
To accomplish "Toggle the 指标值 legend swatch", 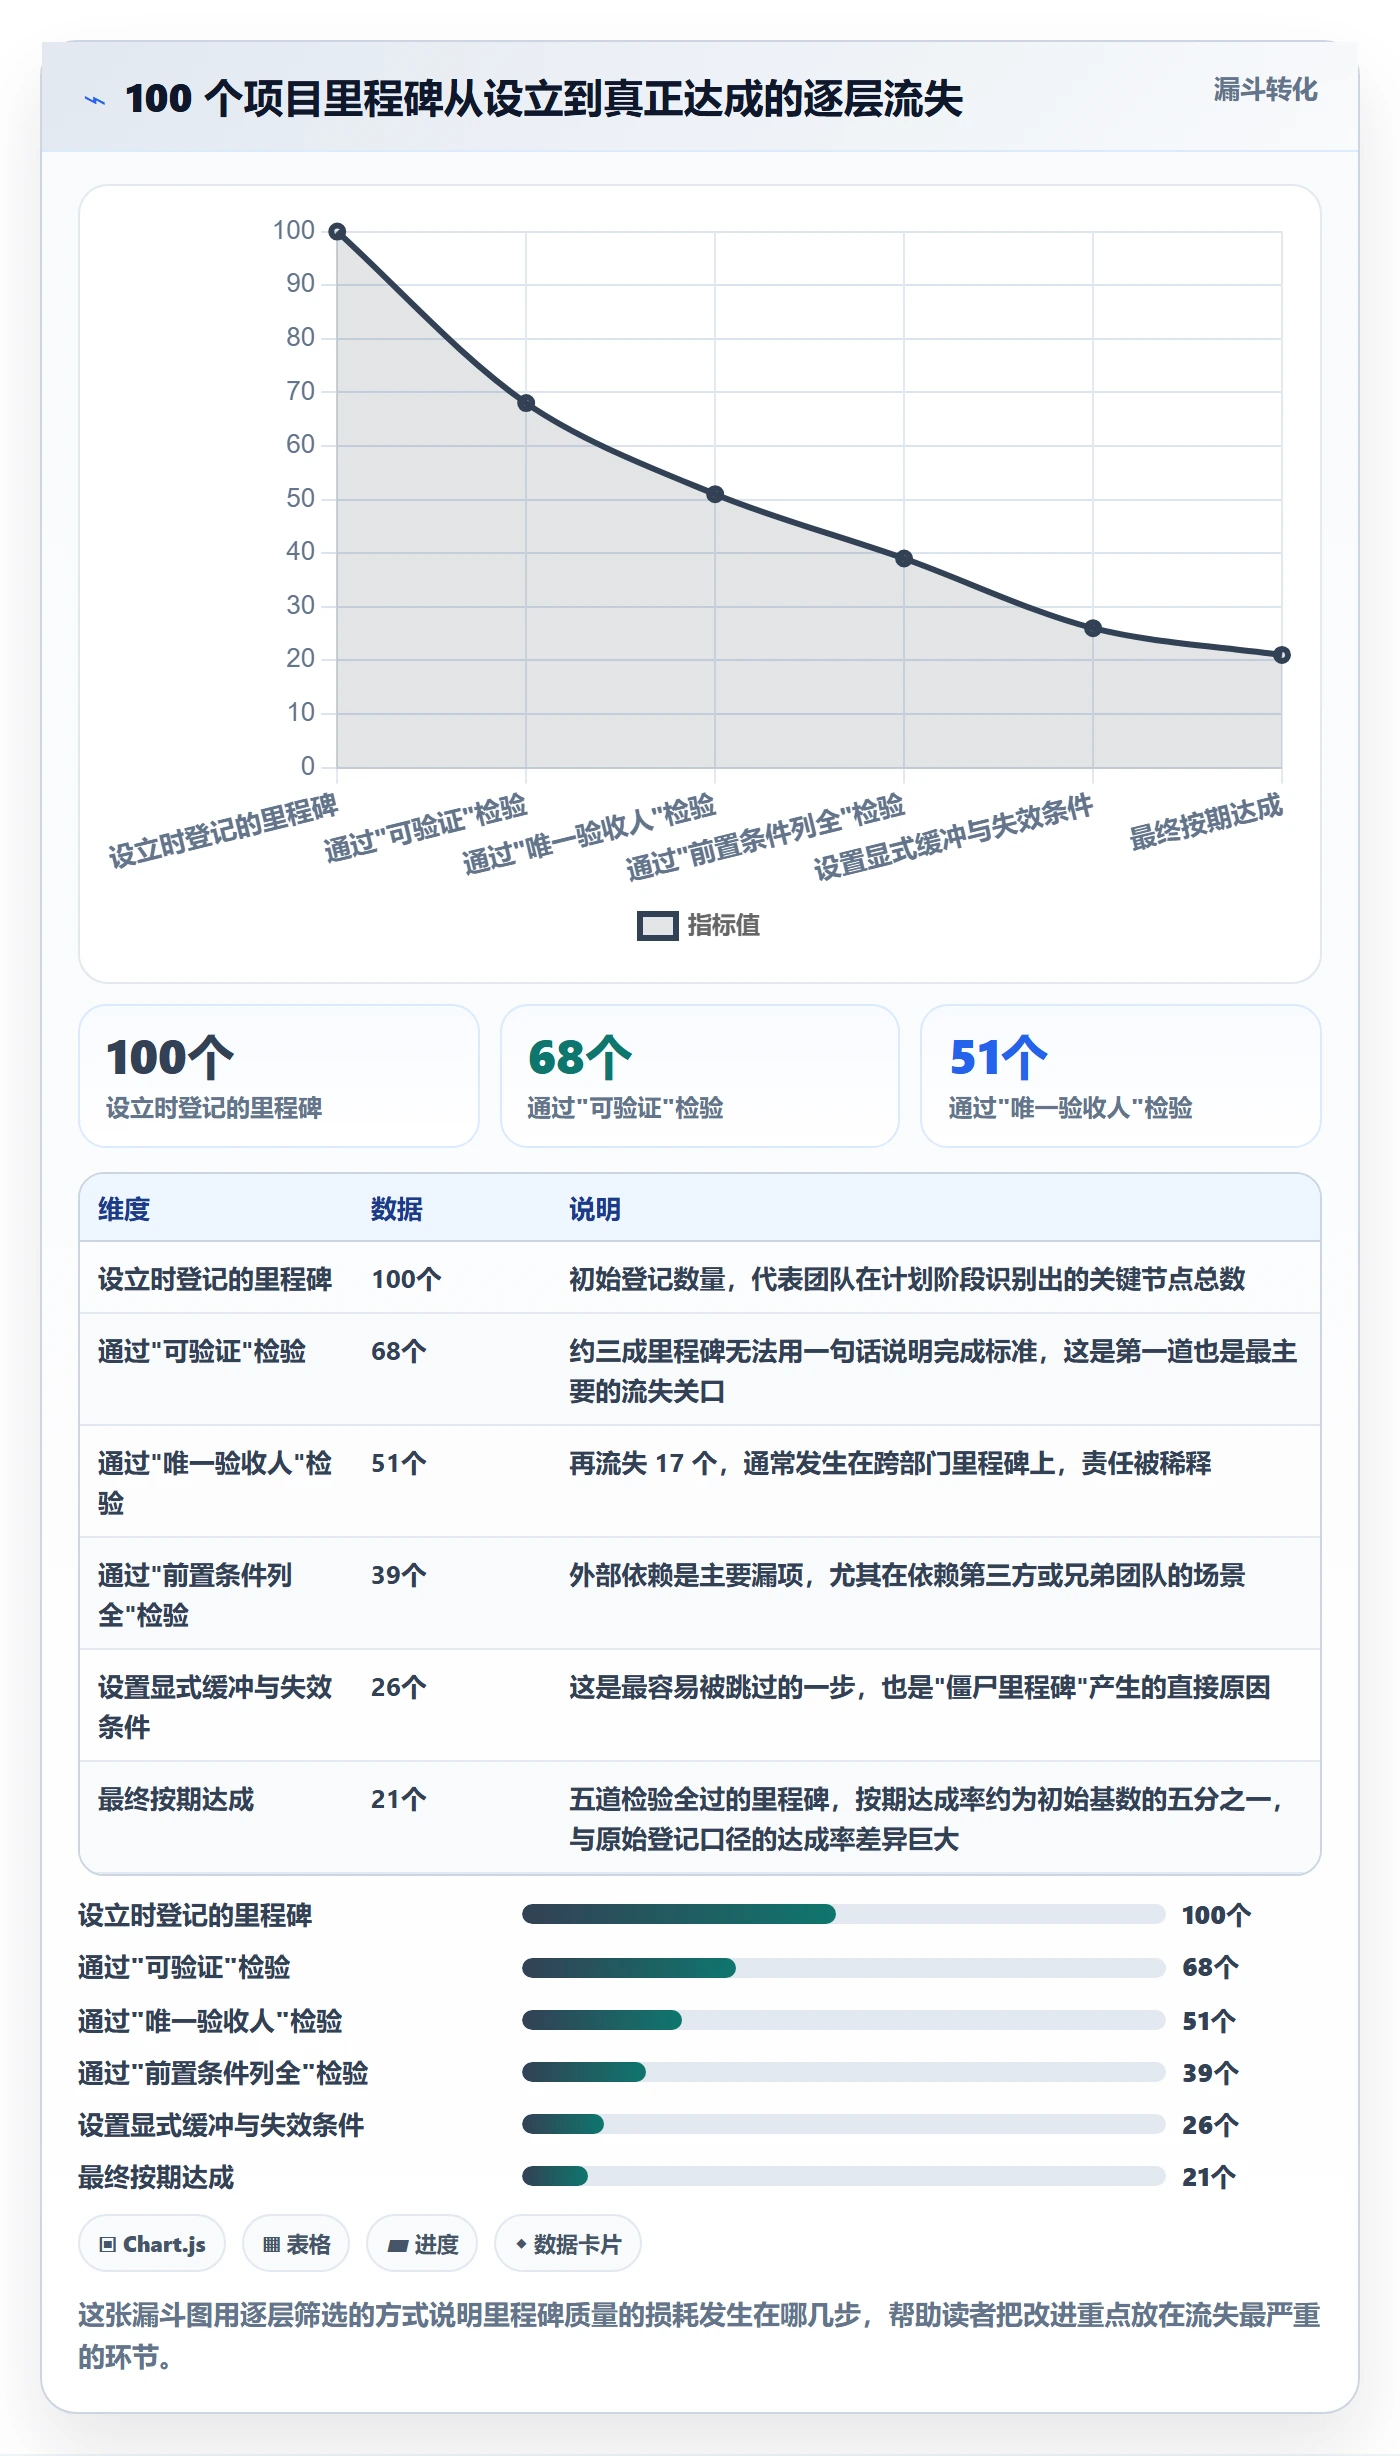I will click(x=657, y=926).
